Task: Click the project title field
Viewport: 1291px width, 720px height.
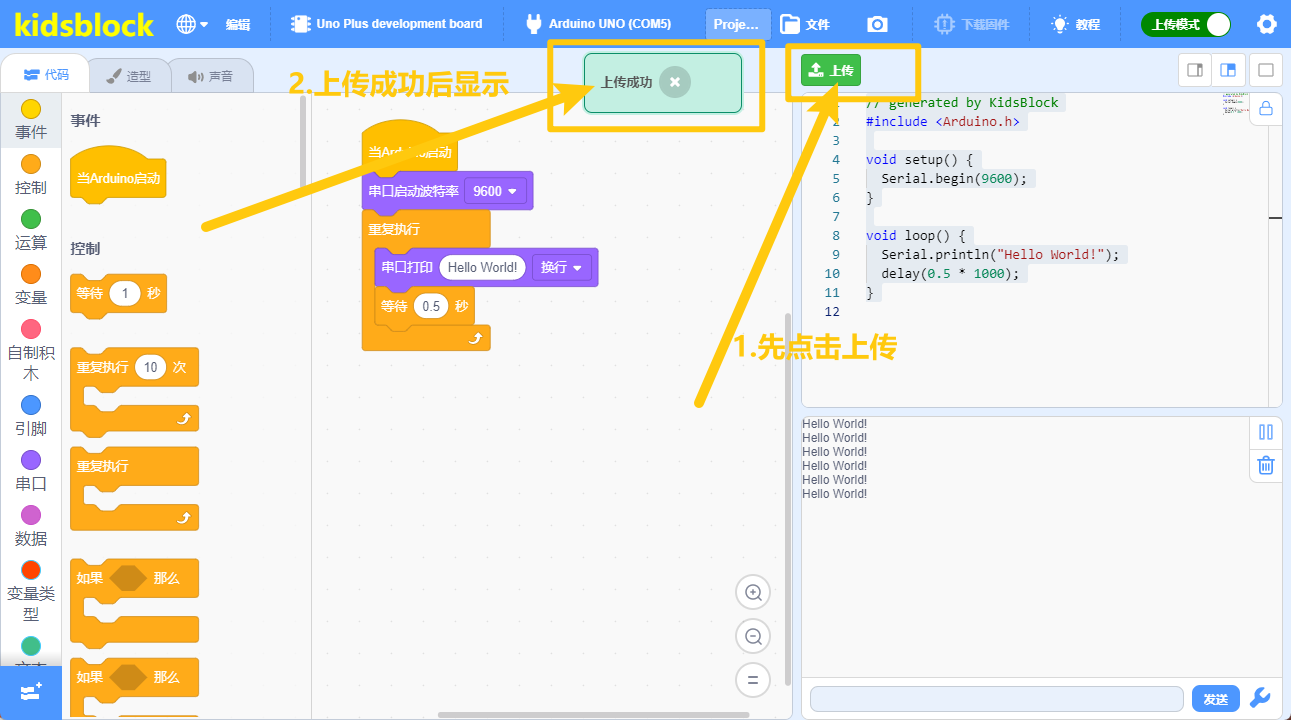Action: coord(738,24)
